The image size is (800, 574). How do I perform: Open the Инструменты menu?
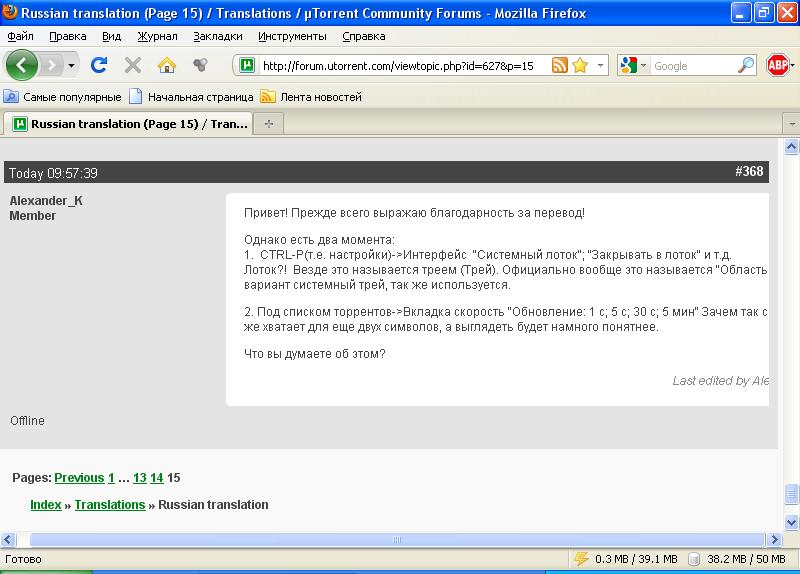(x=292, y=36)
